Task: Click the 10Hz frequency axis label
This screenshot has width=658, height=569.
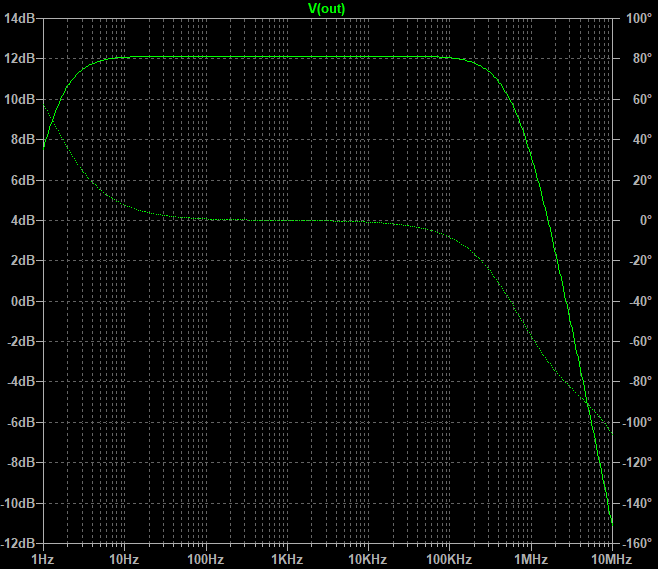Action: 124,559
